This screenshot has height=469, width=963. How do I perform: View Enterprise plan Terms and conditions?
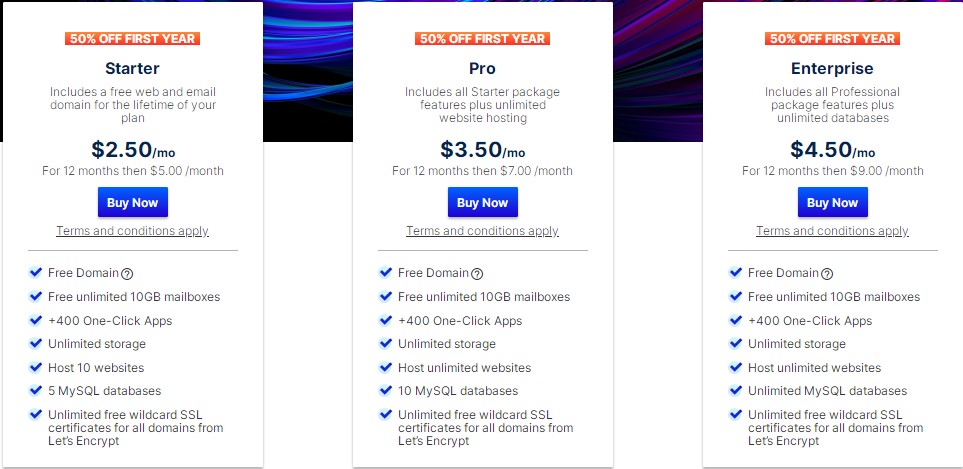[832, 231]
